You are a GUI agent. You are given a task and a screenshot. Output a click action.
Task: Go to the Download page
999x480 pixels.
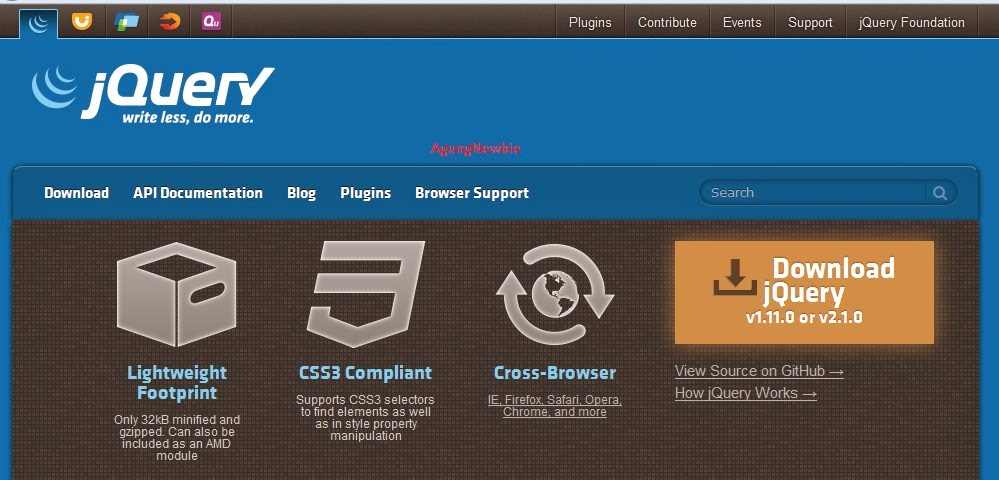[76, 193]
